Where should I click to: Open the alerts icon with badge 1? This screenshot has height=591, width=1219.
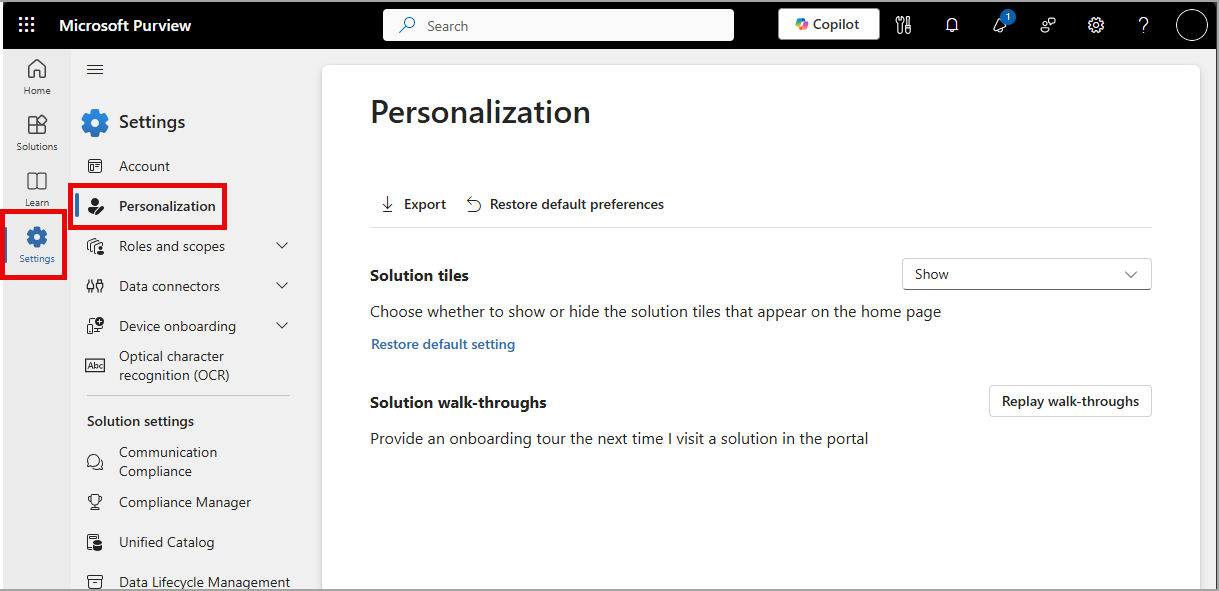click(x=1001, y=24)
